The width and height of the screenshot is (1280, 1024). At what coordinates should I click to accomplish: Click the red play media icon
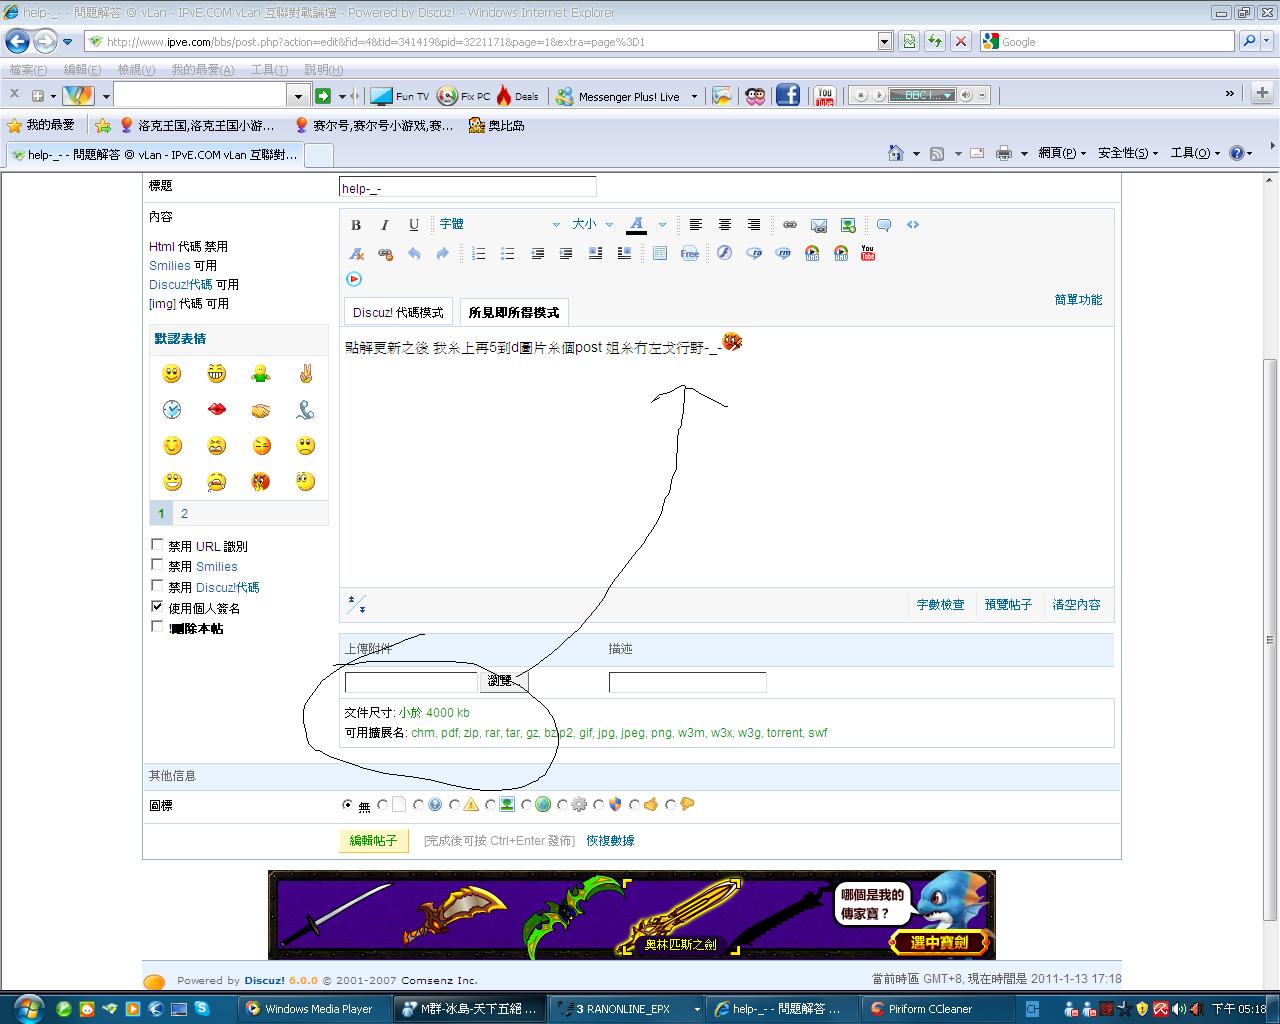coord(354,280)
